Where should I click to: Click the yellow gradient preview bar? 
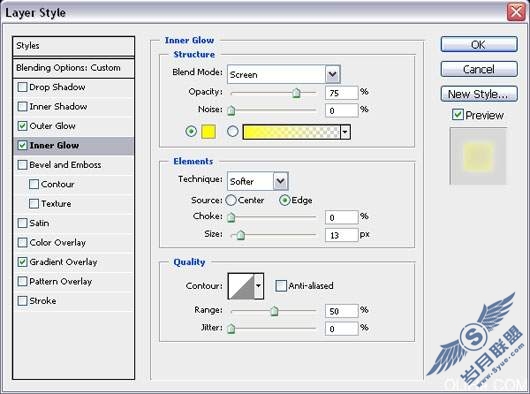(x=291, y=132)
